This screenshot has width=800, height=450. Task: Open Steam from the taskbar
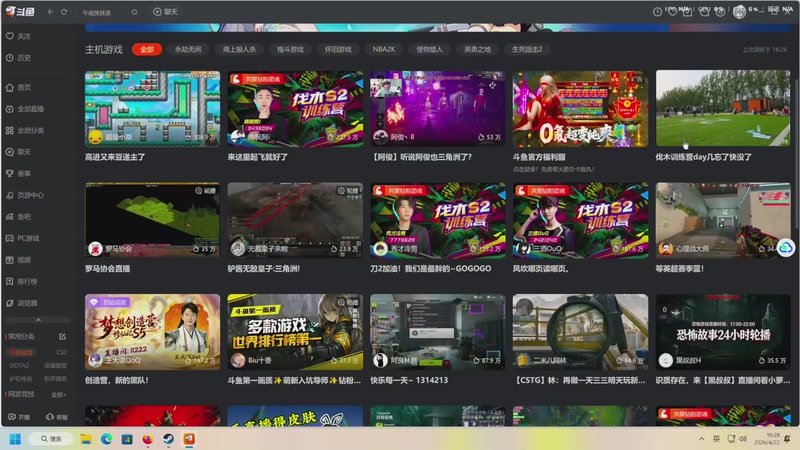pyautogui.click(x=168, y=439)
